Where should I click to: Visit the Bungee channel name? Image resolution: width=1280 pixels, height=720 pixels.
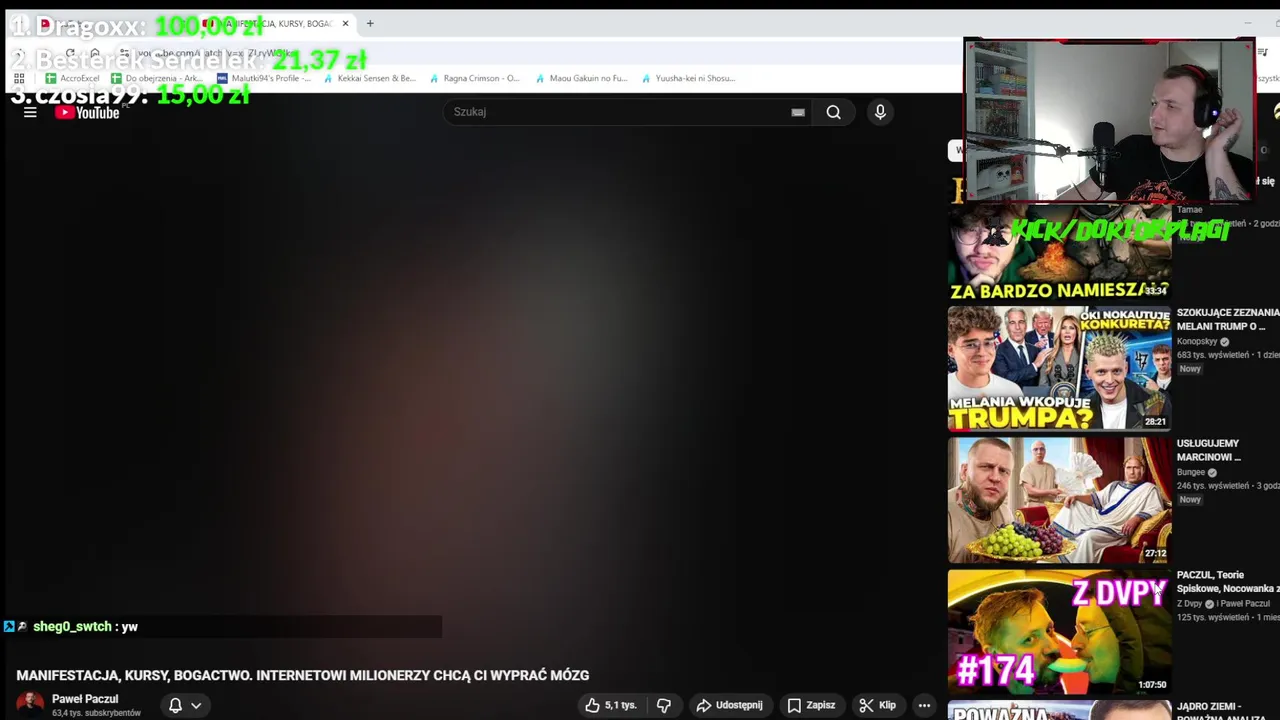1191,472
